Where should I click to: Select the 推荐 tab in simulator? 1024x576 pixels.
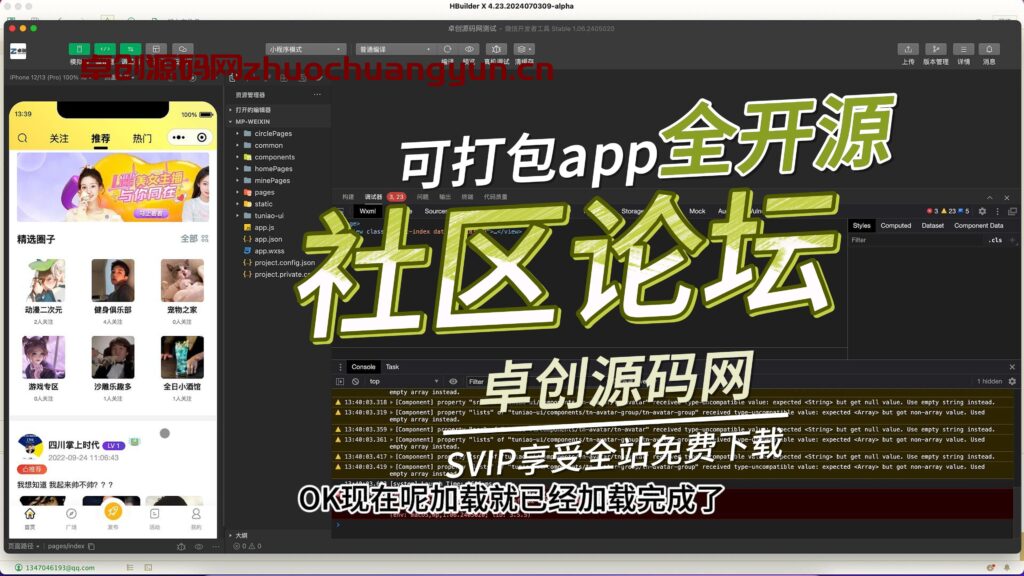coord(101,138)
